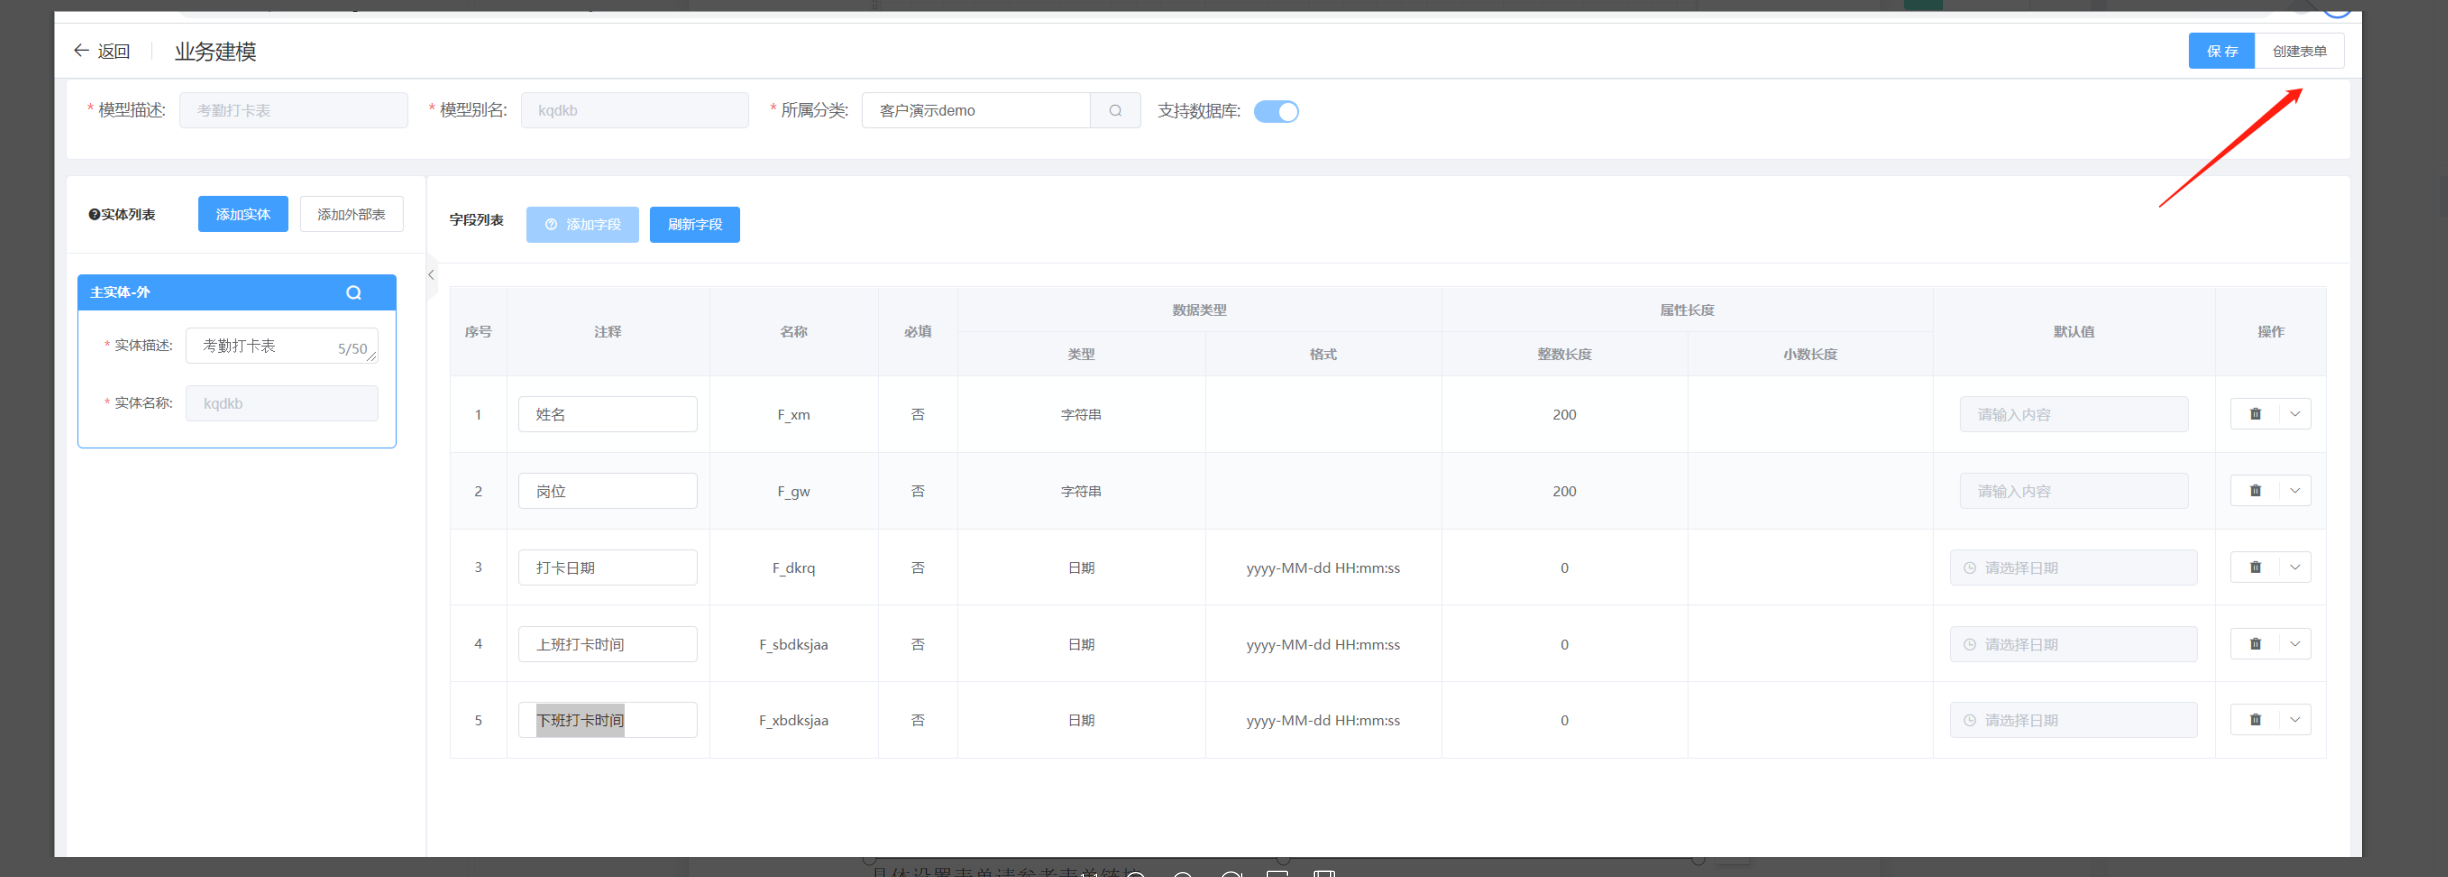Image resolution: width=2448 pixels, height=877 pixels.
Task: Click trash icon for 下班打卡时间 row
Action: pos(2255,720)
